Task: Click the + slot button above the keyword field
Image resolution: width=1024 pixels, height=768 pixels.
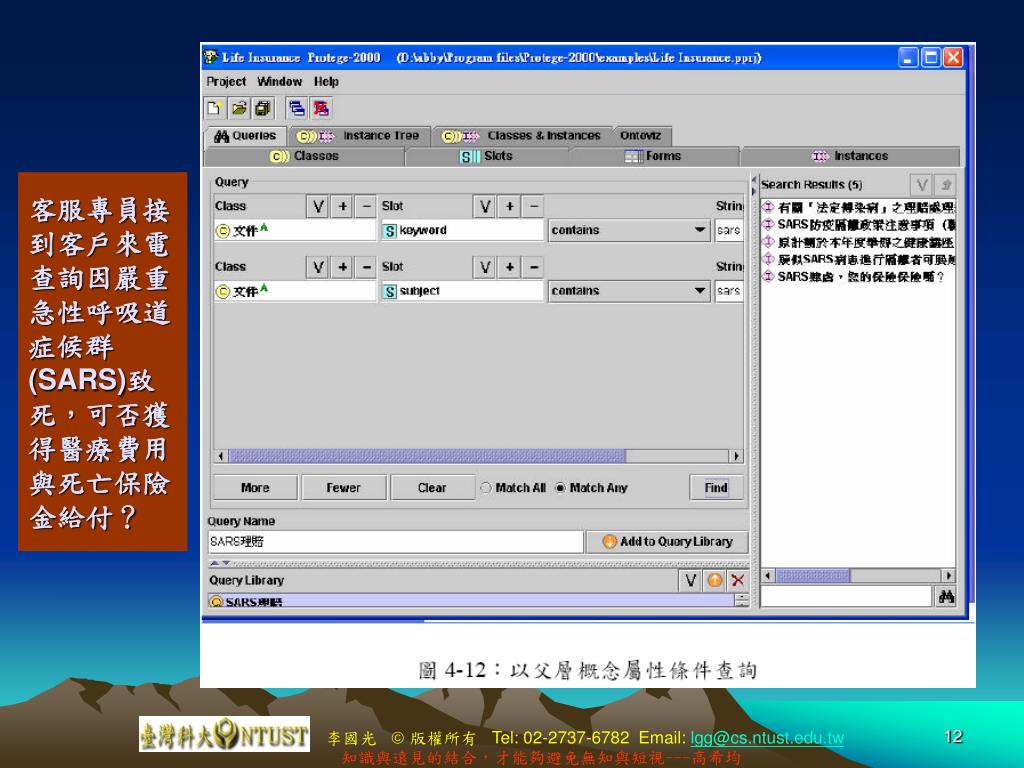Action: (509, 206)
